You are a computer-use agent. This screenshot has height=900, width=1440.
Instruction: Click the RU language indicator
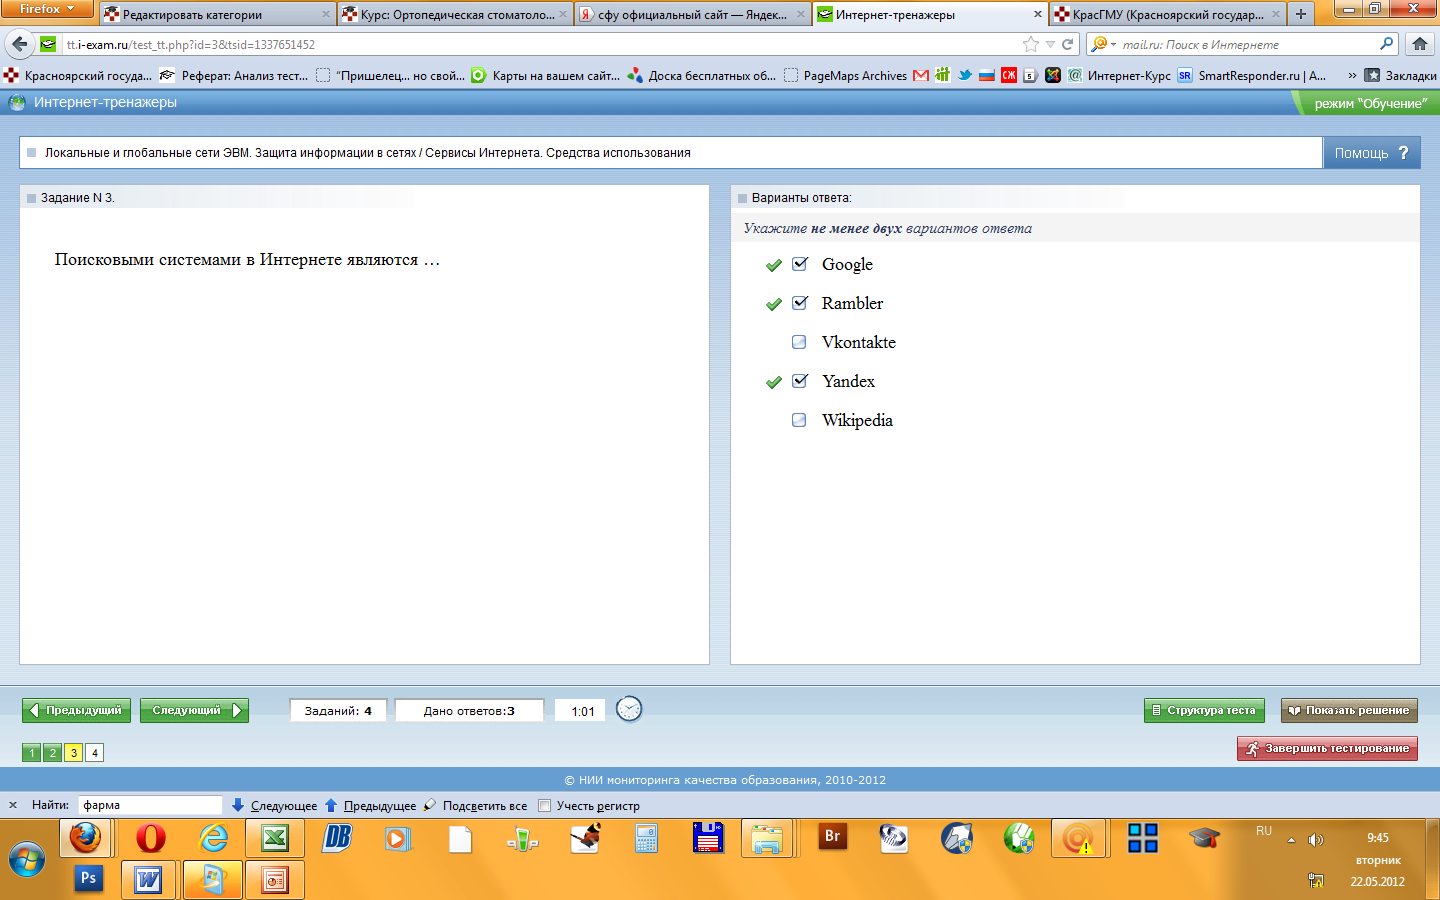1264,831
